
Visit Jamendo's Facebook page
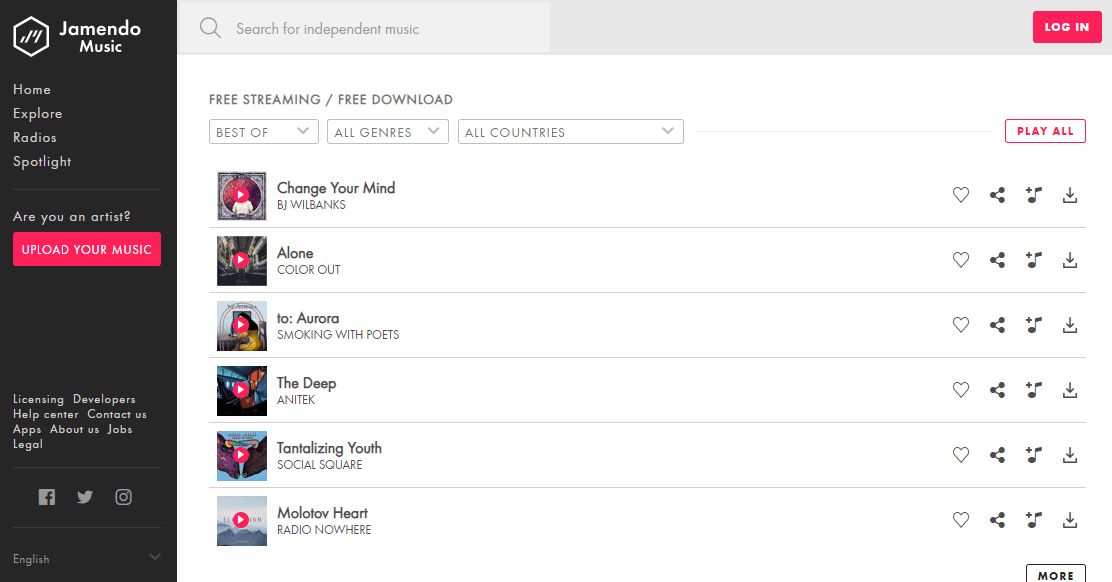pyautogui.click(x=46, y=496)
